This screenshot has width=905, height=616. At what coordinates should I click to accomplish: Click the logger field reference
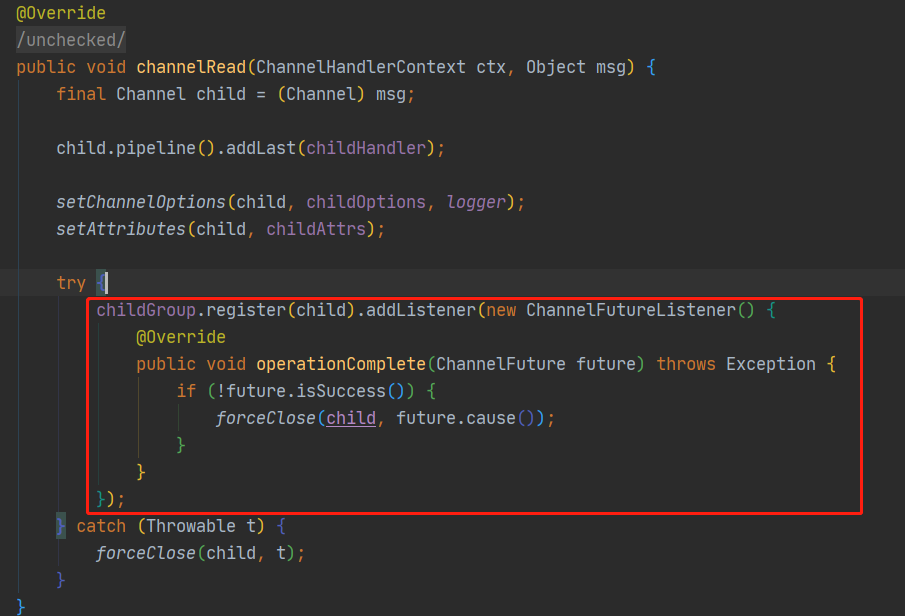click(x=476, y=202)
